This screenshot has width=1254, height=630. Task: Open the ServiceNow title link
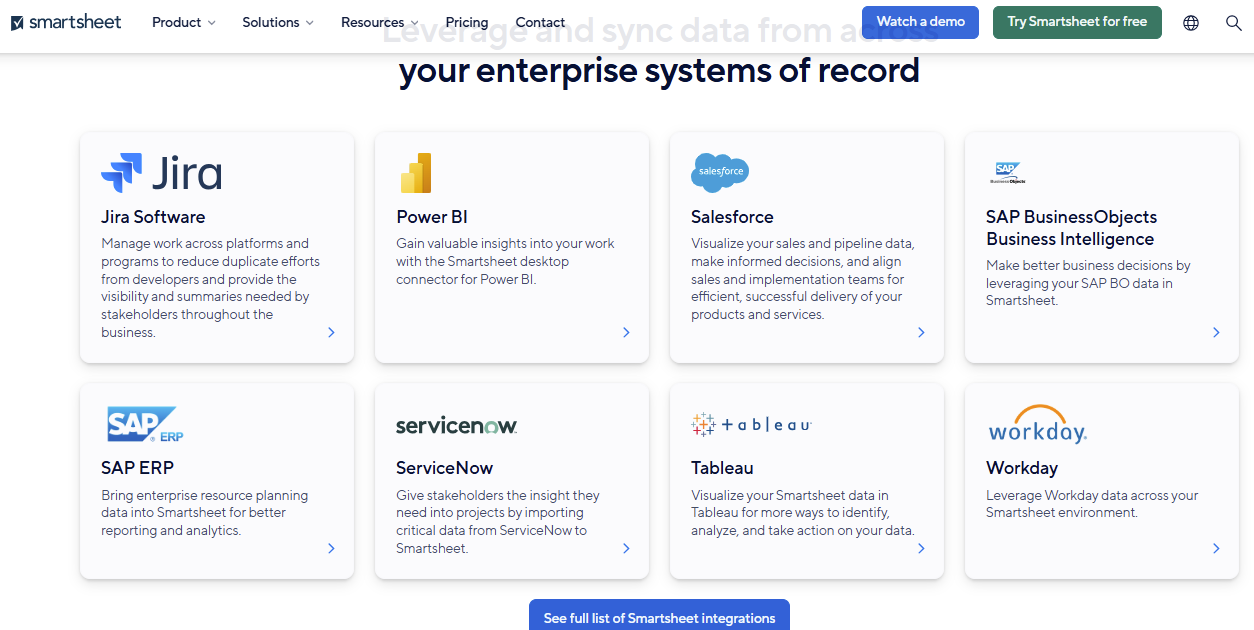(444, 468)
